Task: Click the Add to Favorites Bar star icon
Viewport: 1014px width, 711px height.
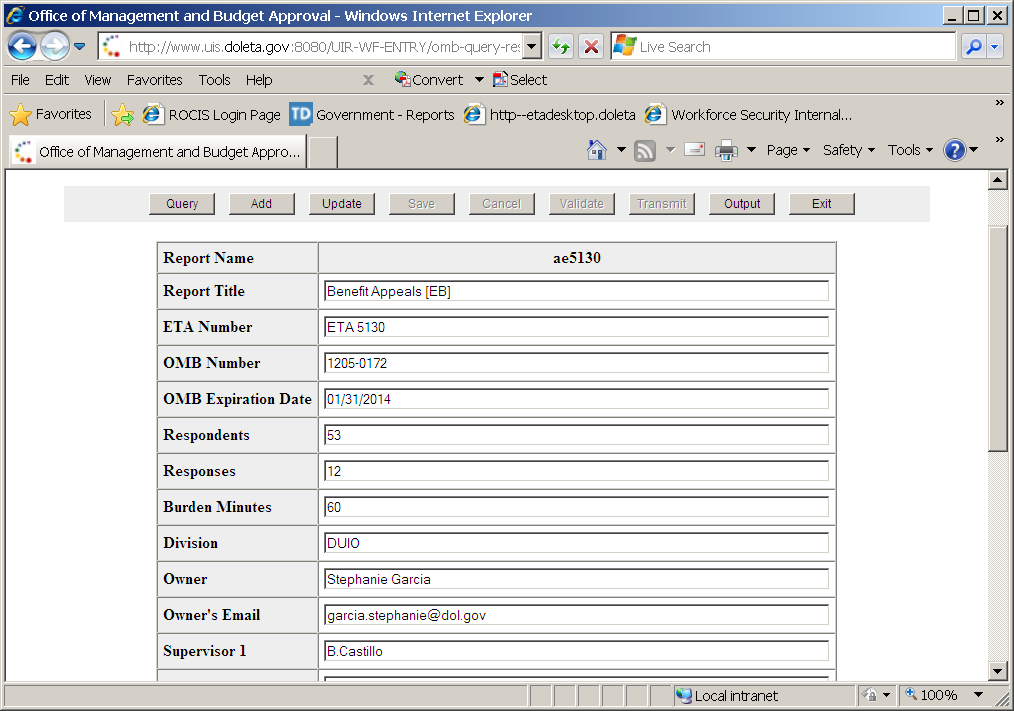Action: pyautogui.click(x=123, y=115)
